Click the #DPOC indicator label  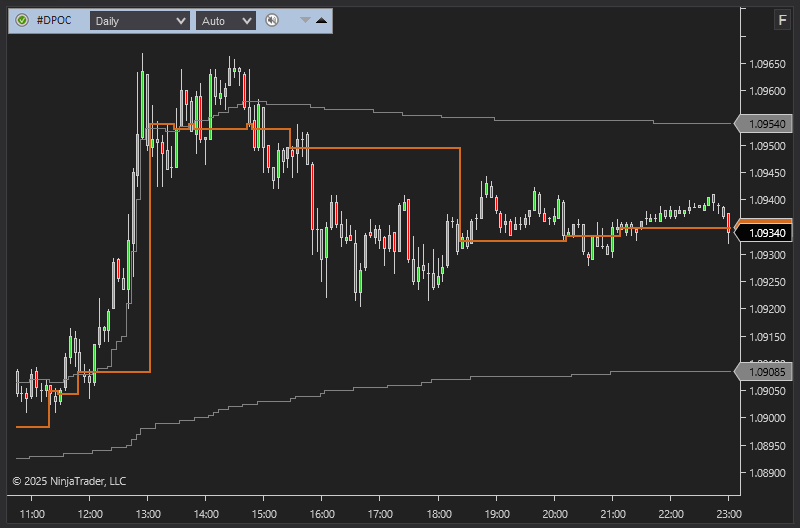click(54, 20)
